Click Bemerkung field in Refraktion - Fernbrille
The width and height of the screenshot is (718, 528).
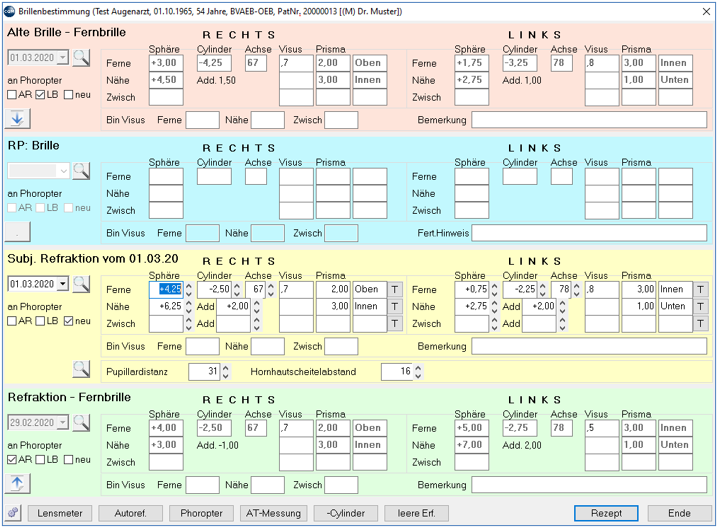click(x=589, y=484)
